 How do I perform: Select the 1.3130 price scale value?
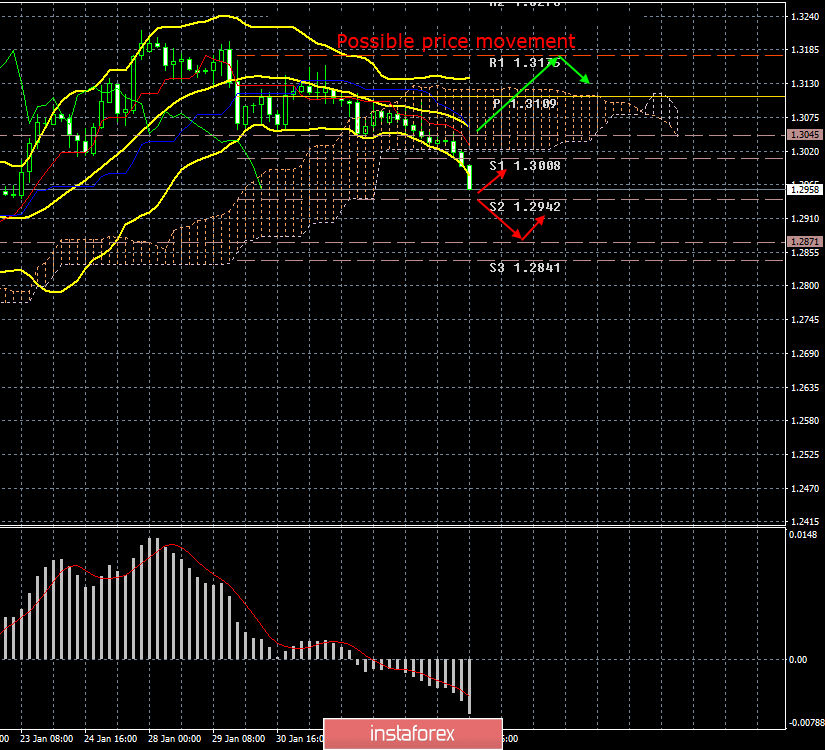(x=805, y=84)
